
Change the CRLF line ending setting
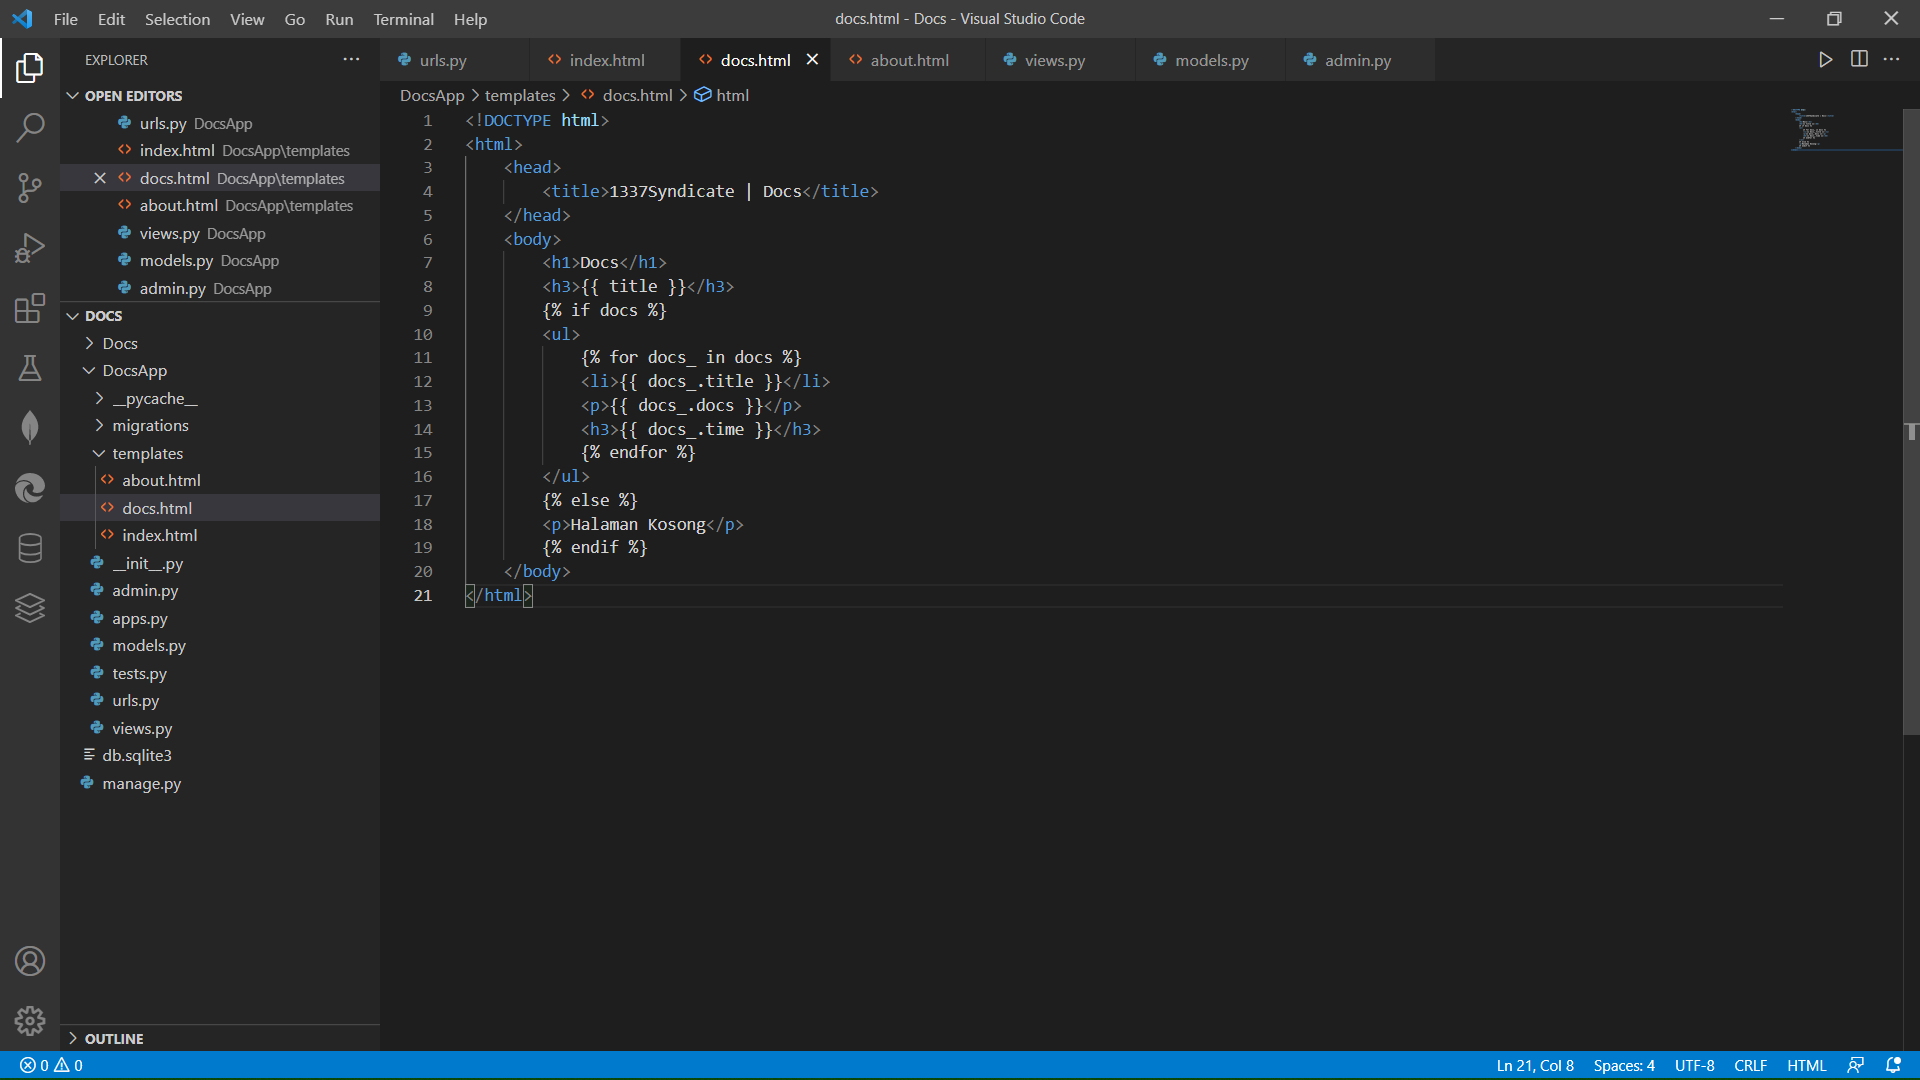tap(1750, 1066)
